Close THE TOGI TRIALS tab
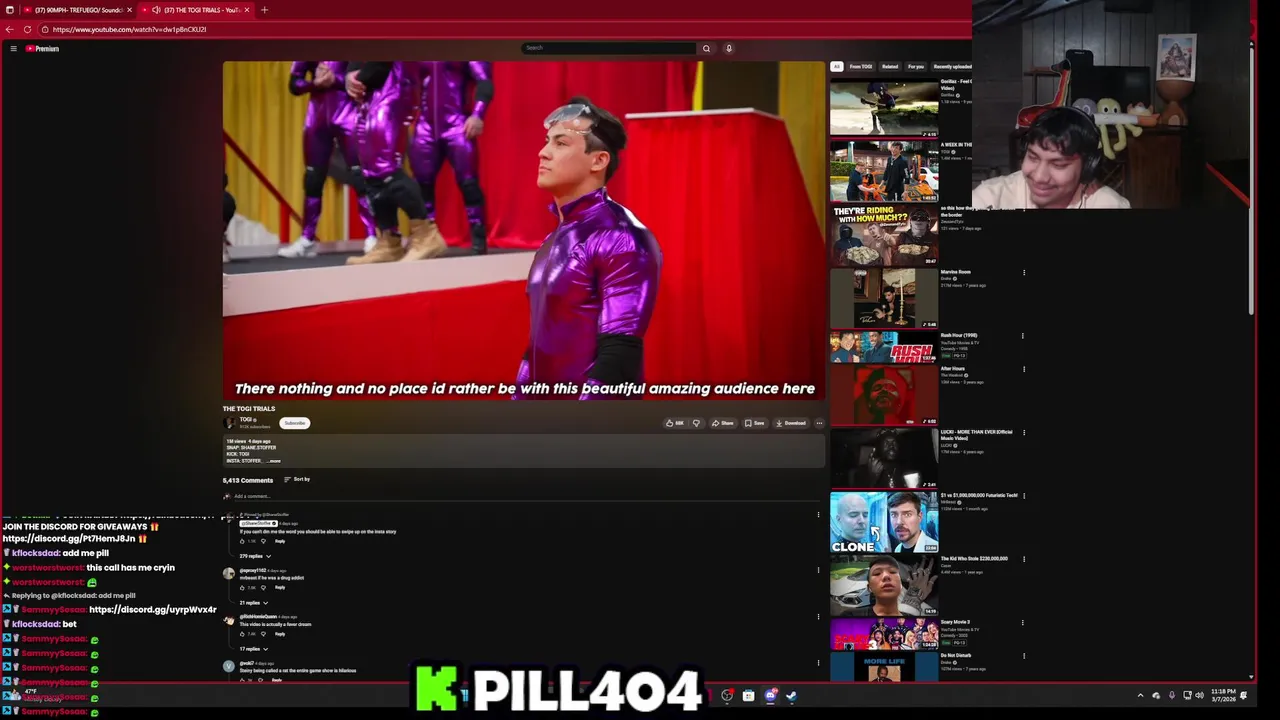Screen dimensions: 1280x720 247,10
